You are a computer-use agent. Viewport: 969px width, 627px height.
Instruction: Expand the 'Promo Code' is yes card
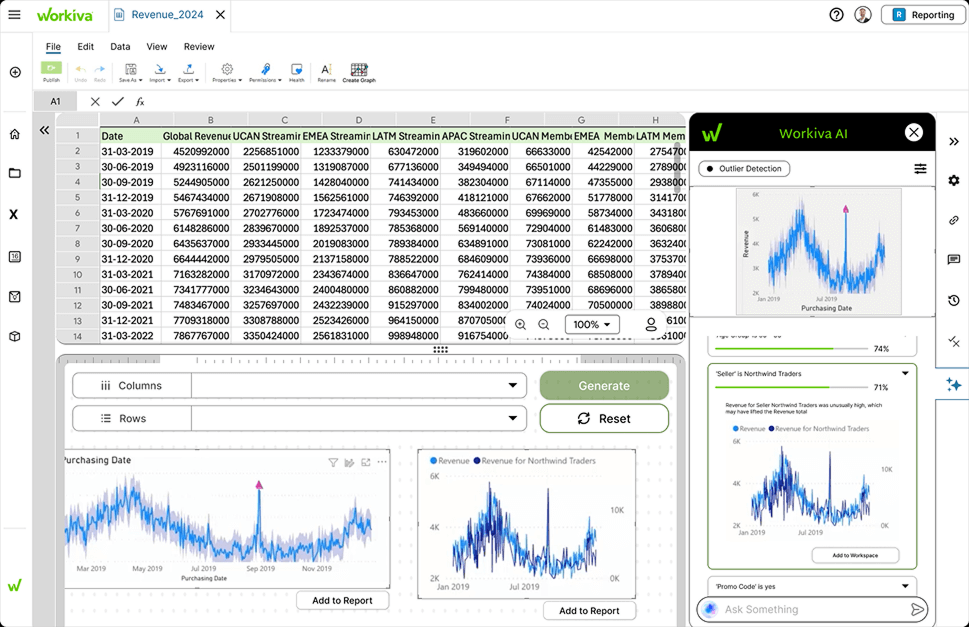coord(905,586)
